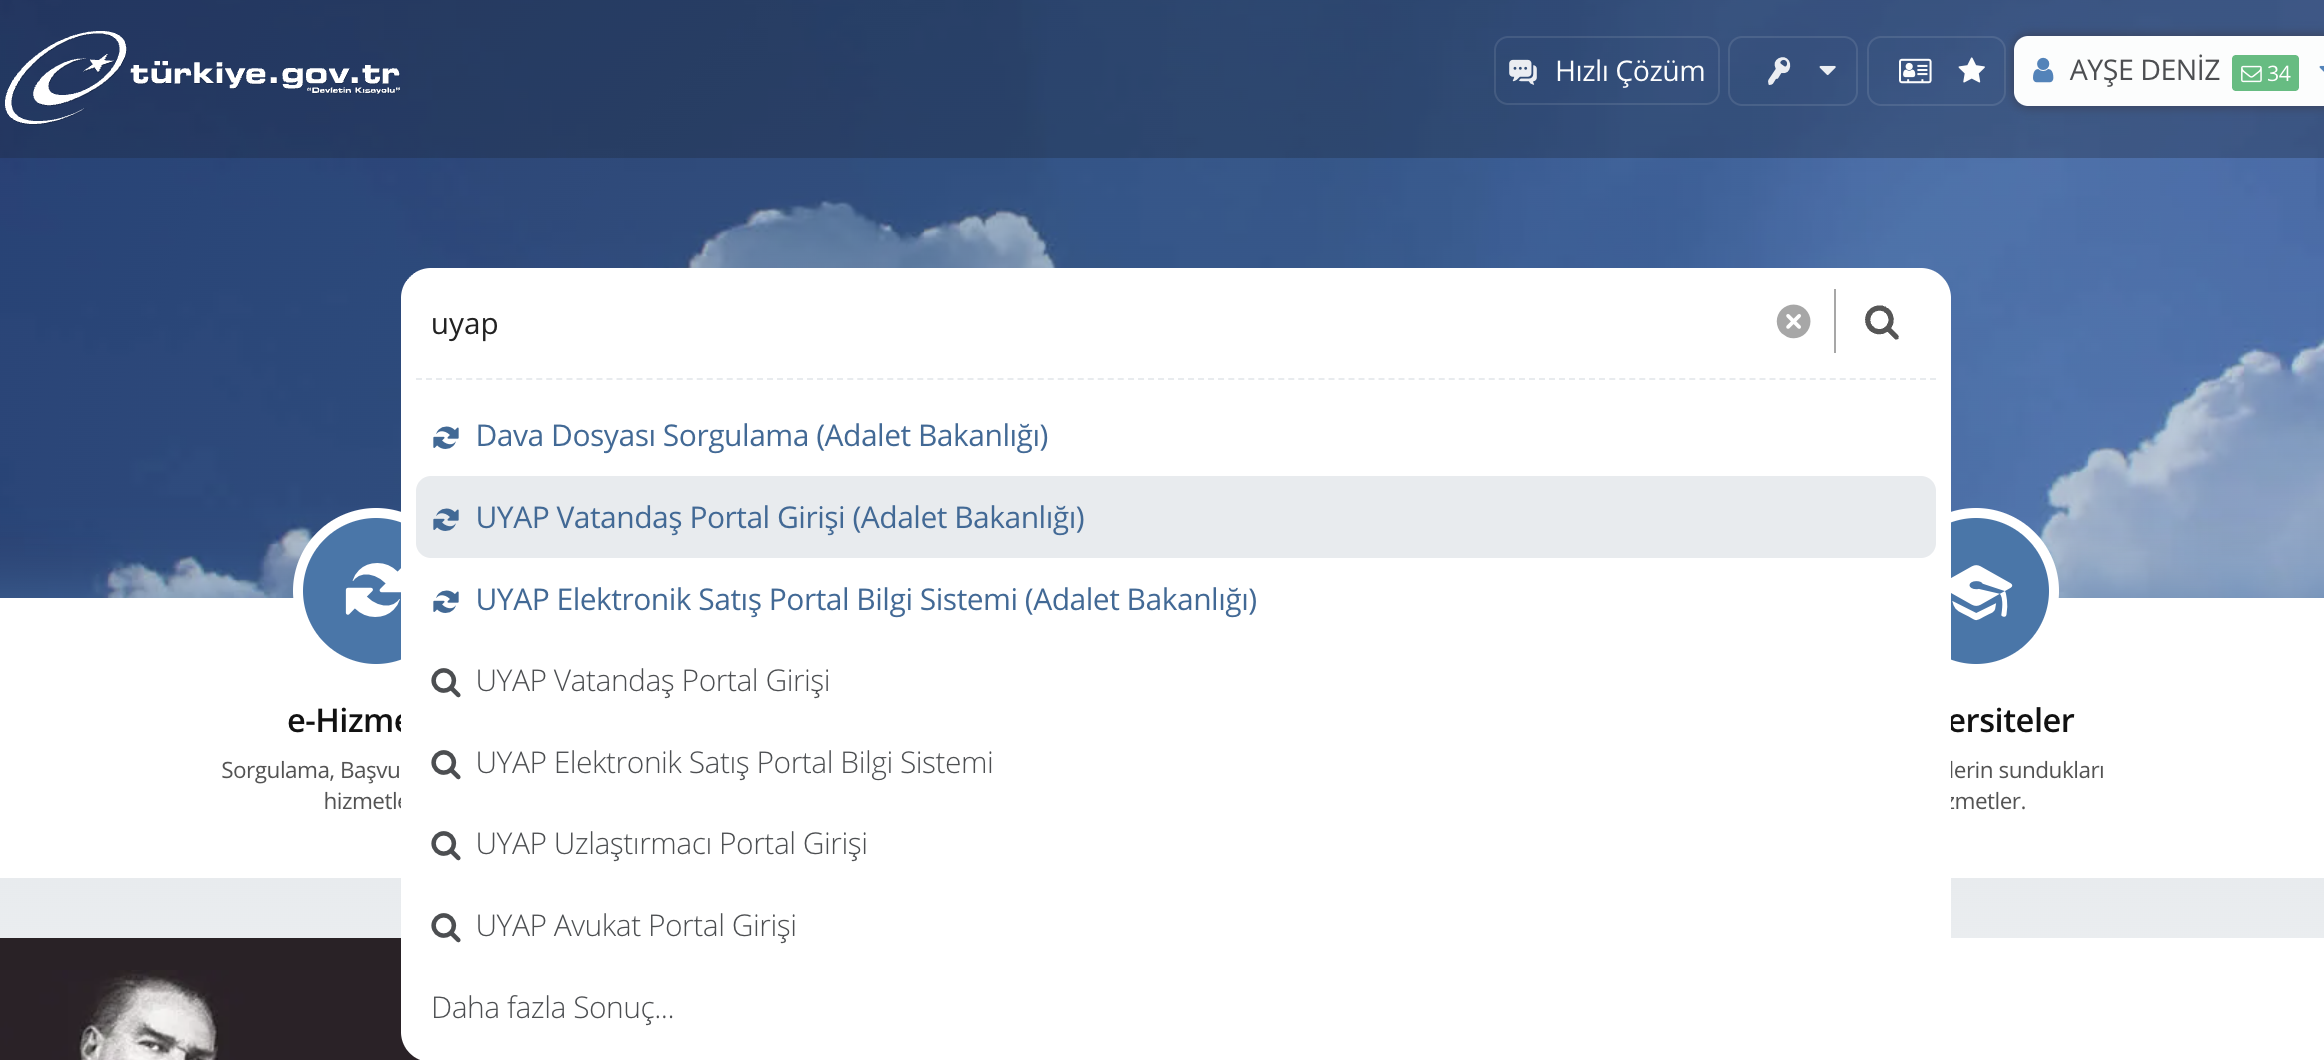Click the magnifier search button
This screenshot has width=2324, height=1060.
[x=1881, y=322]
